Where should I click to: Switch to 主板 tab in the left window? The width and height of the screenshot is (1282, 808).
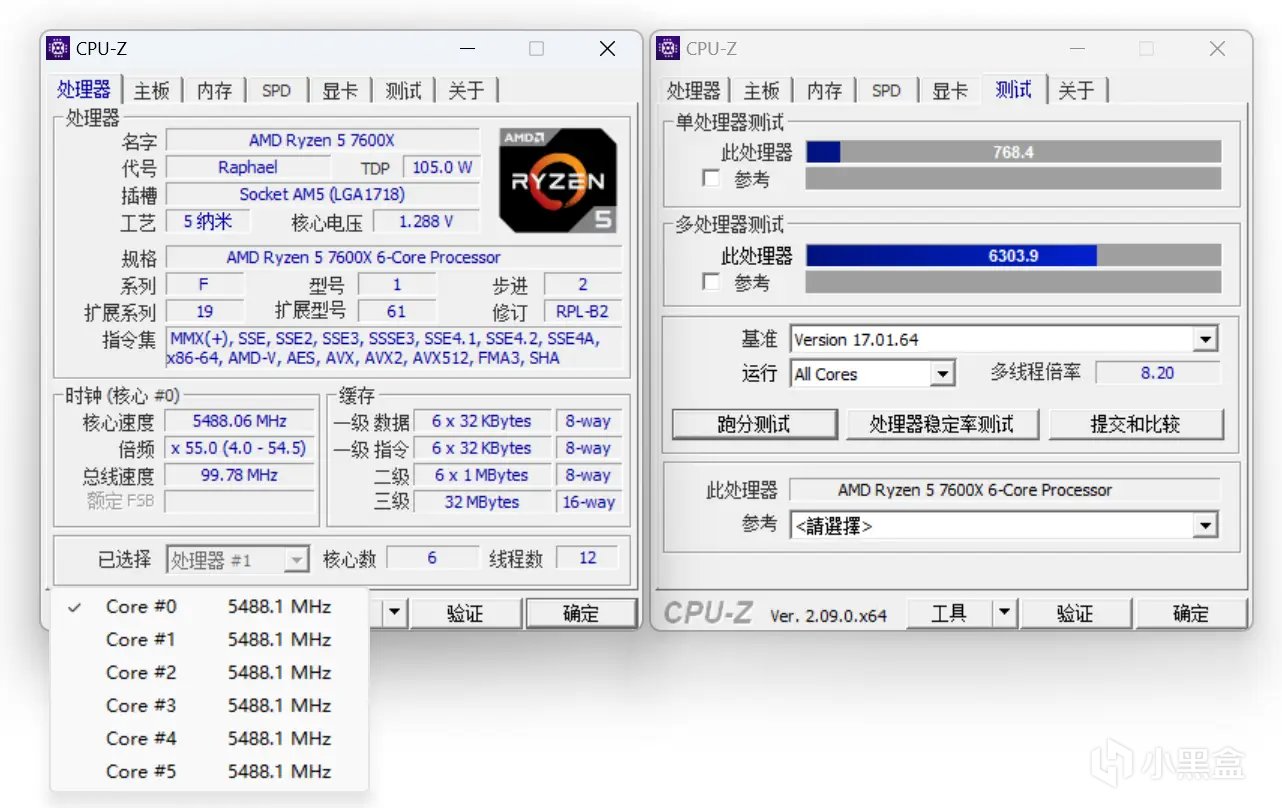152,90
